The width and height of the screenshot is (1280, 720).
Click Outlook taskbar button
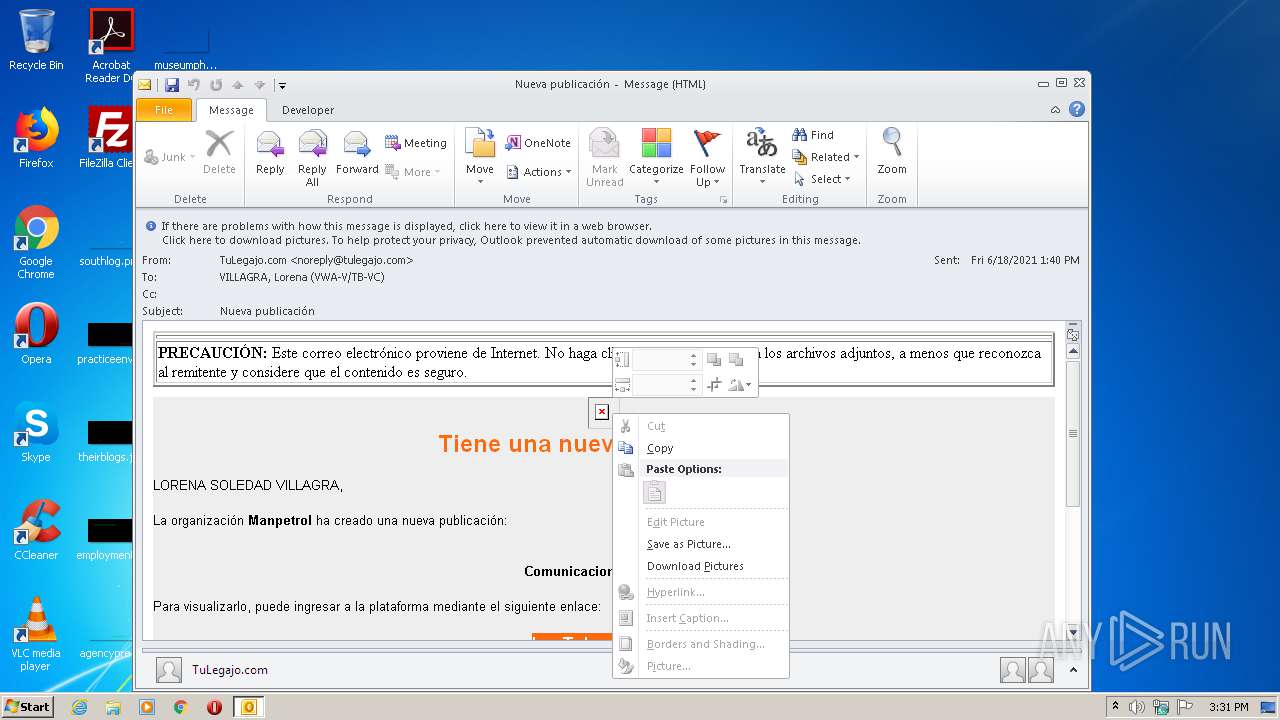coord(249,707)
